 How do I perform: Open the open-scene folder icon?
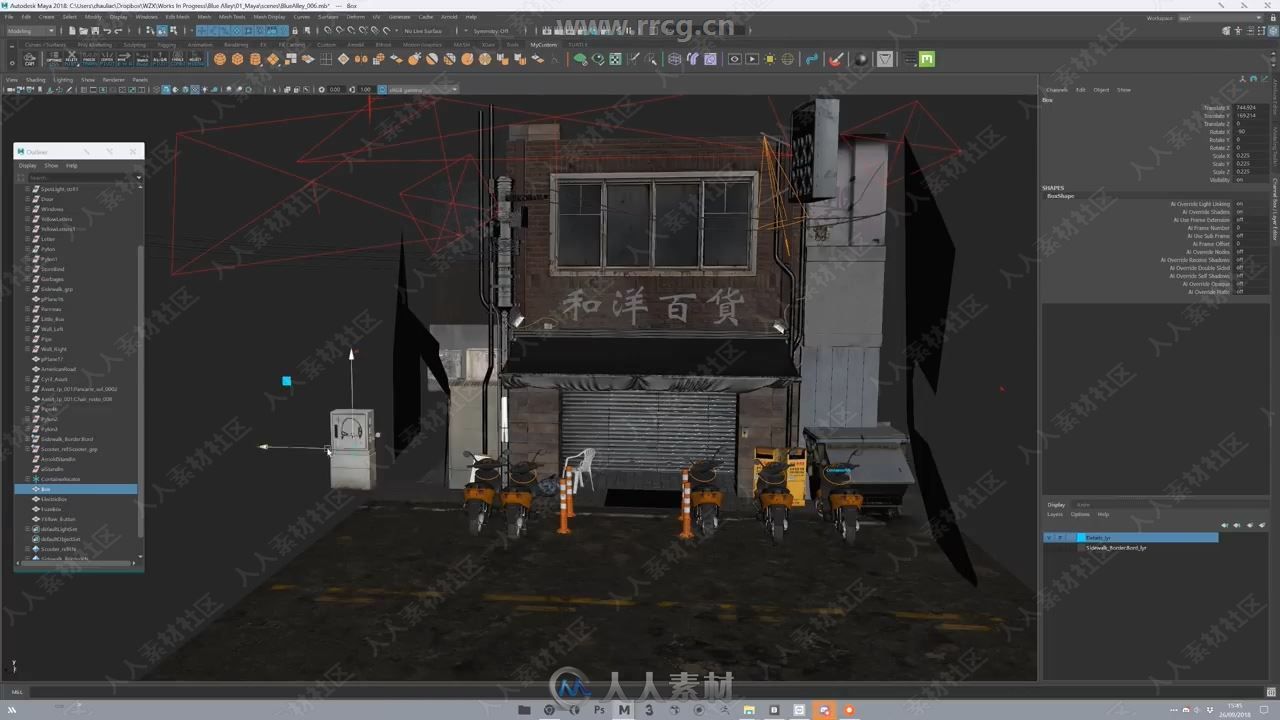(x=83, y=30)
